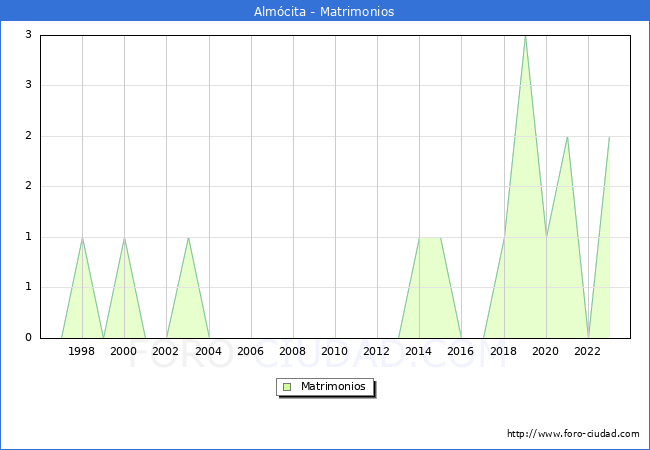Click the data peak at year 2000
Screen dimensions: 650x450
(x=124, y=238)
